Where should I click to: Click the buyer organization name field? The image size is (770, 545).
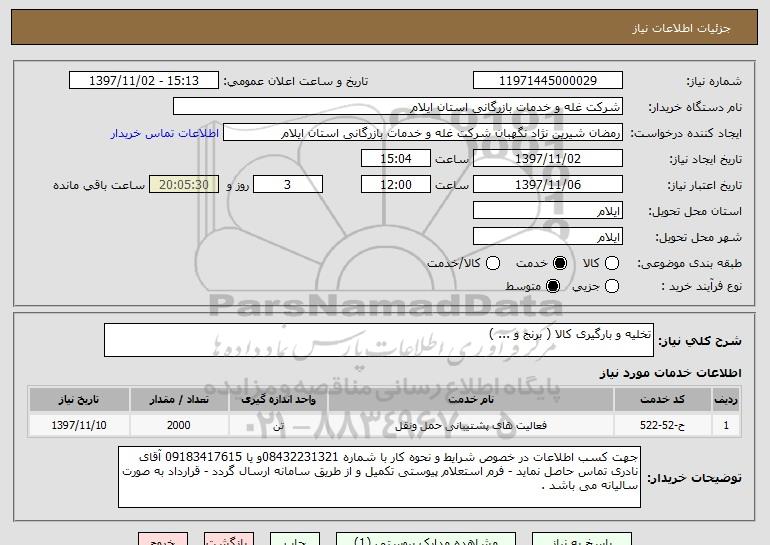(x=398, y=107)
